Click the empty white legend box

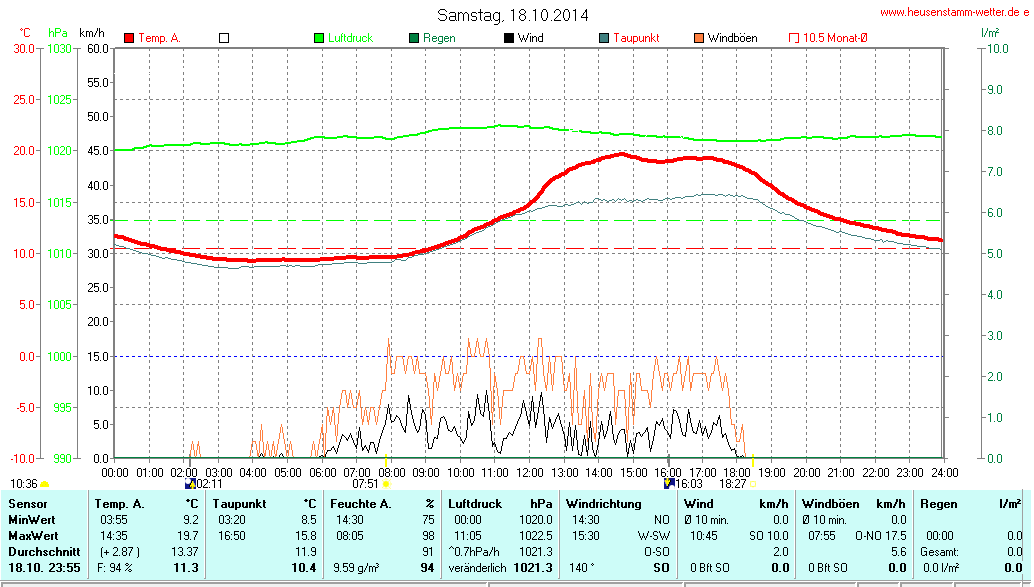pos(224,38)
